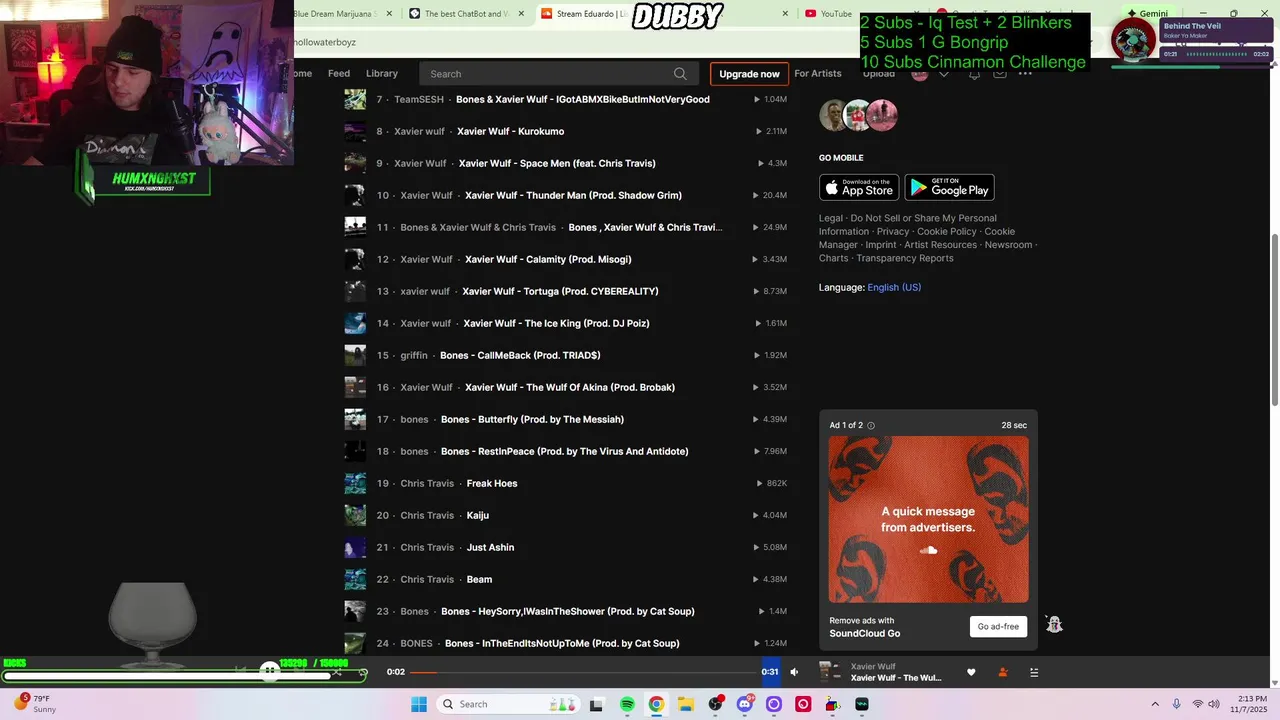Play Bones - Butterfly (Prod. by The Messiah)
The height and width of the screenshot is (720, 1280).
532,419
